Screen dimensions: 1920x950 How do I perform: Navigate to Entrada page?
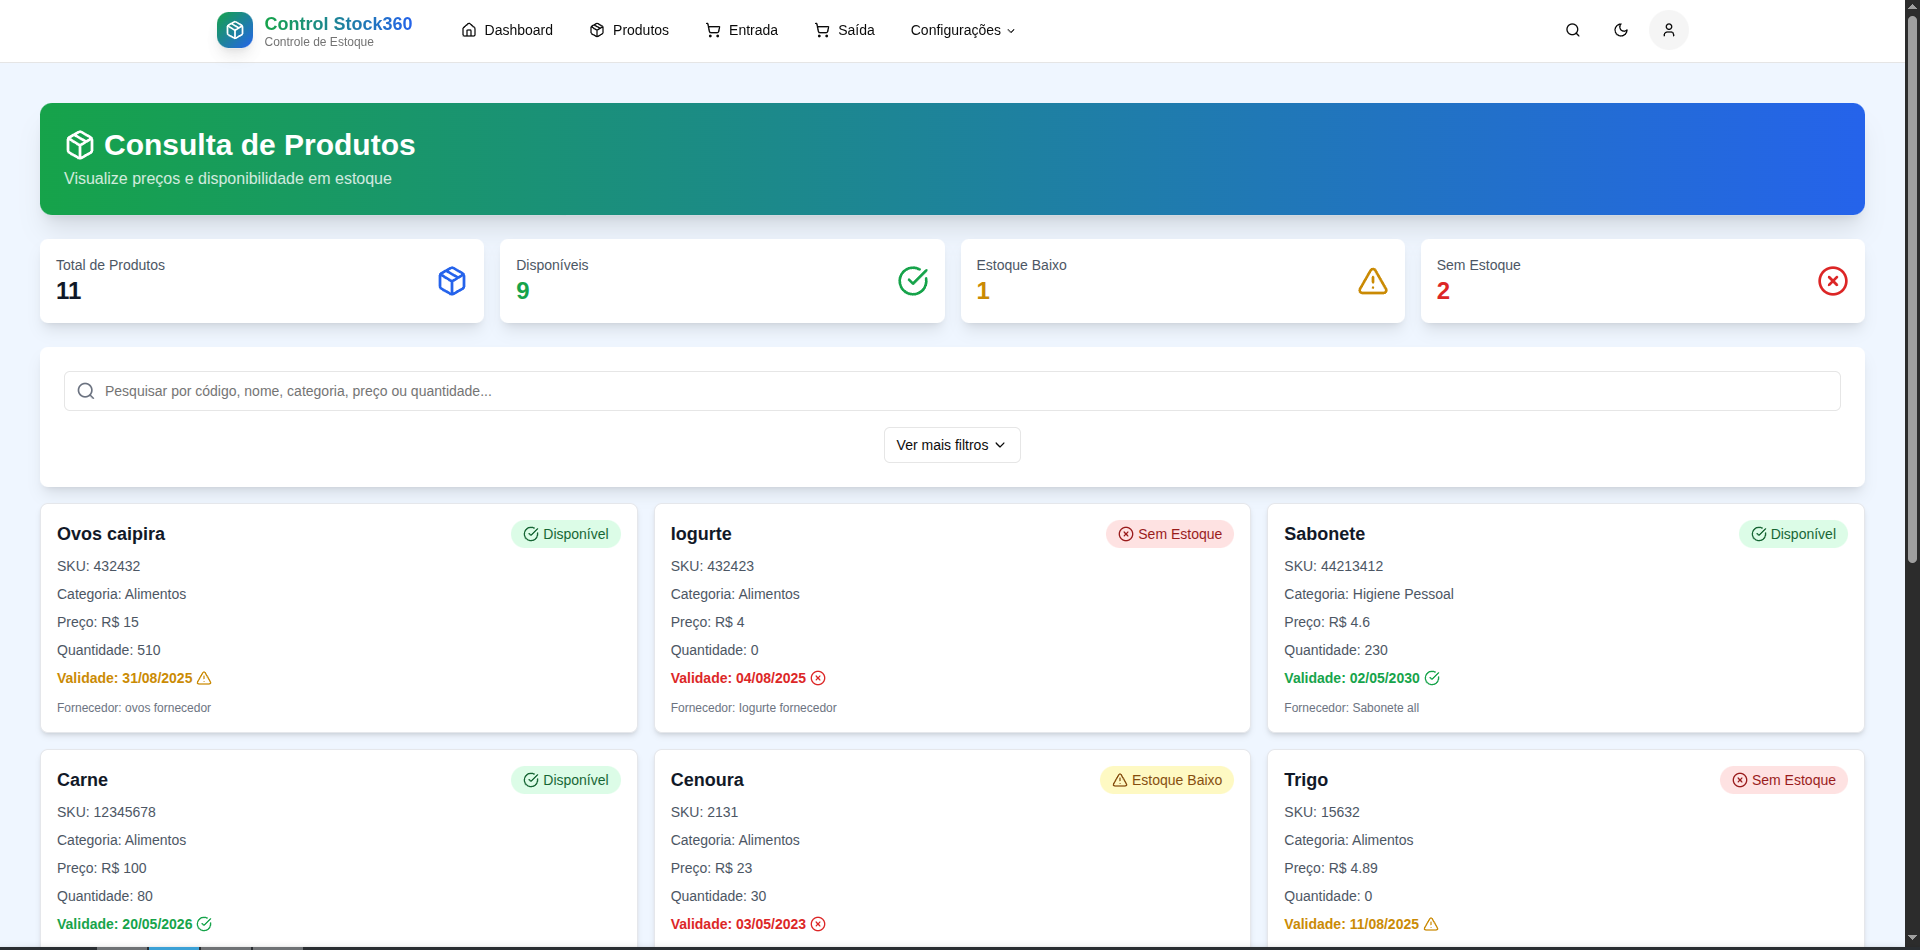741,30
